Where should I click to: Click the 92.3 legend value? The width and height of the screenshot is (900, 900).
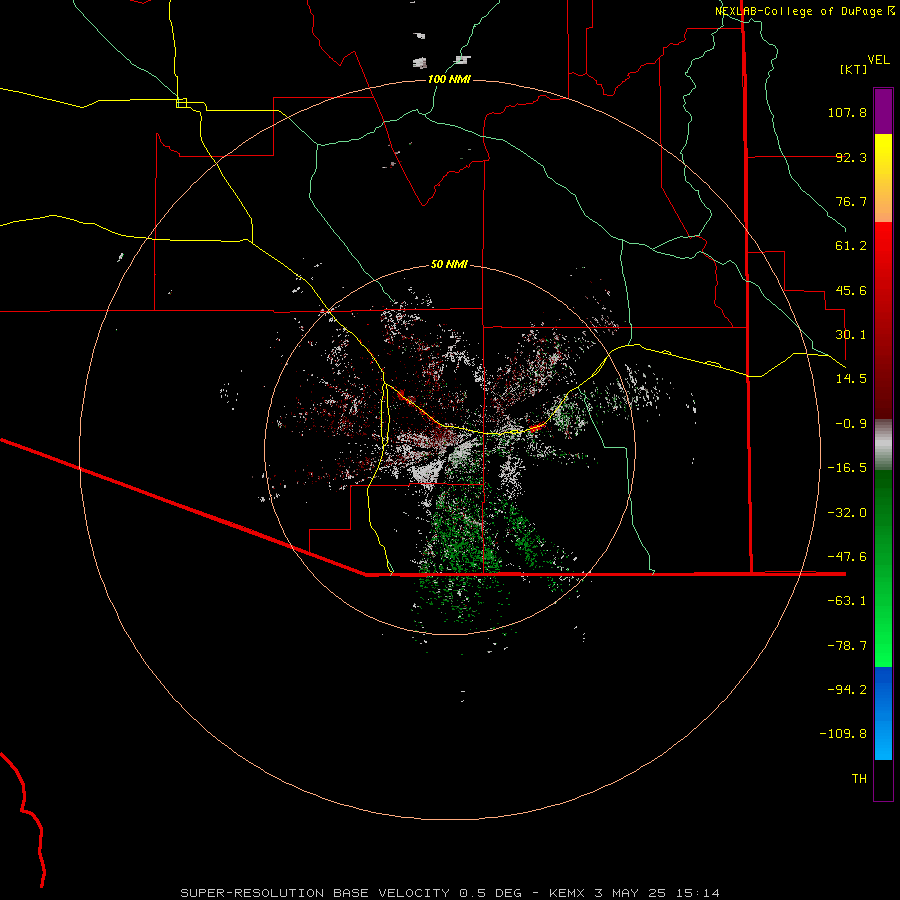851,157
